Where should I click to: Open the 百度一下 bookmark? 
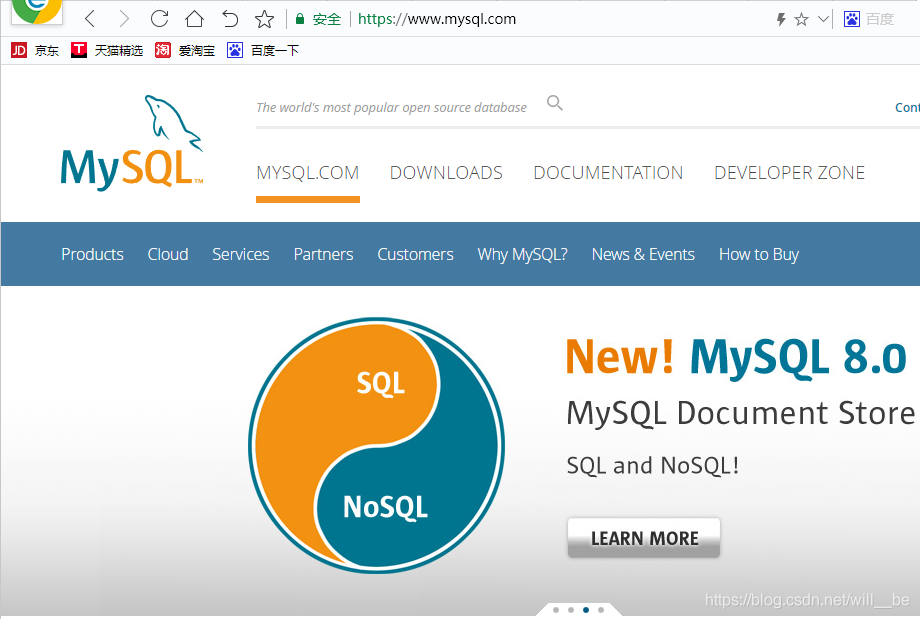[263, 50]
